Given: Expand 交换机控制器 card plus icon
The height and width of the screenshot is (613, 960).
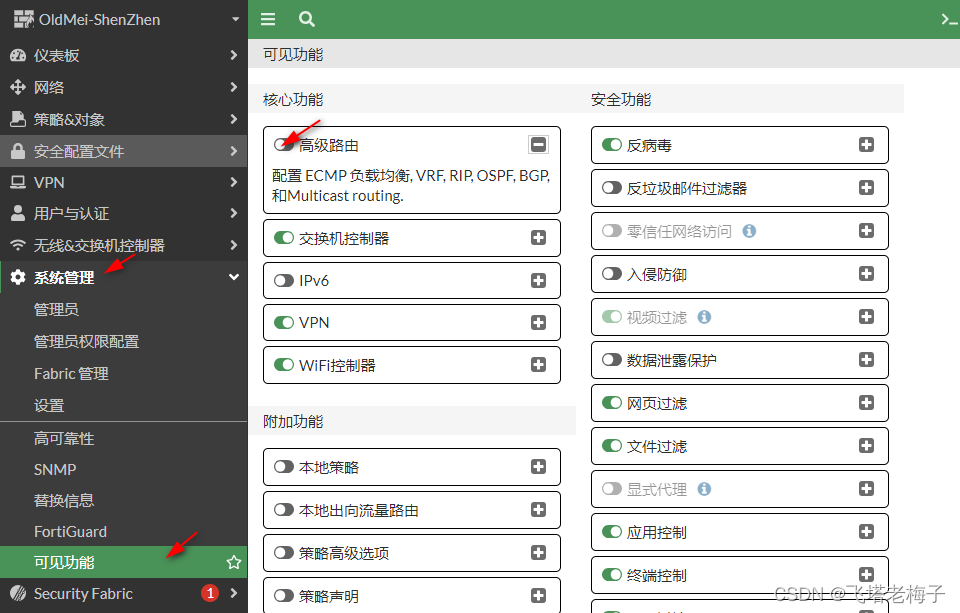Looking at the screenshot, I should [538, 238].
